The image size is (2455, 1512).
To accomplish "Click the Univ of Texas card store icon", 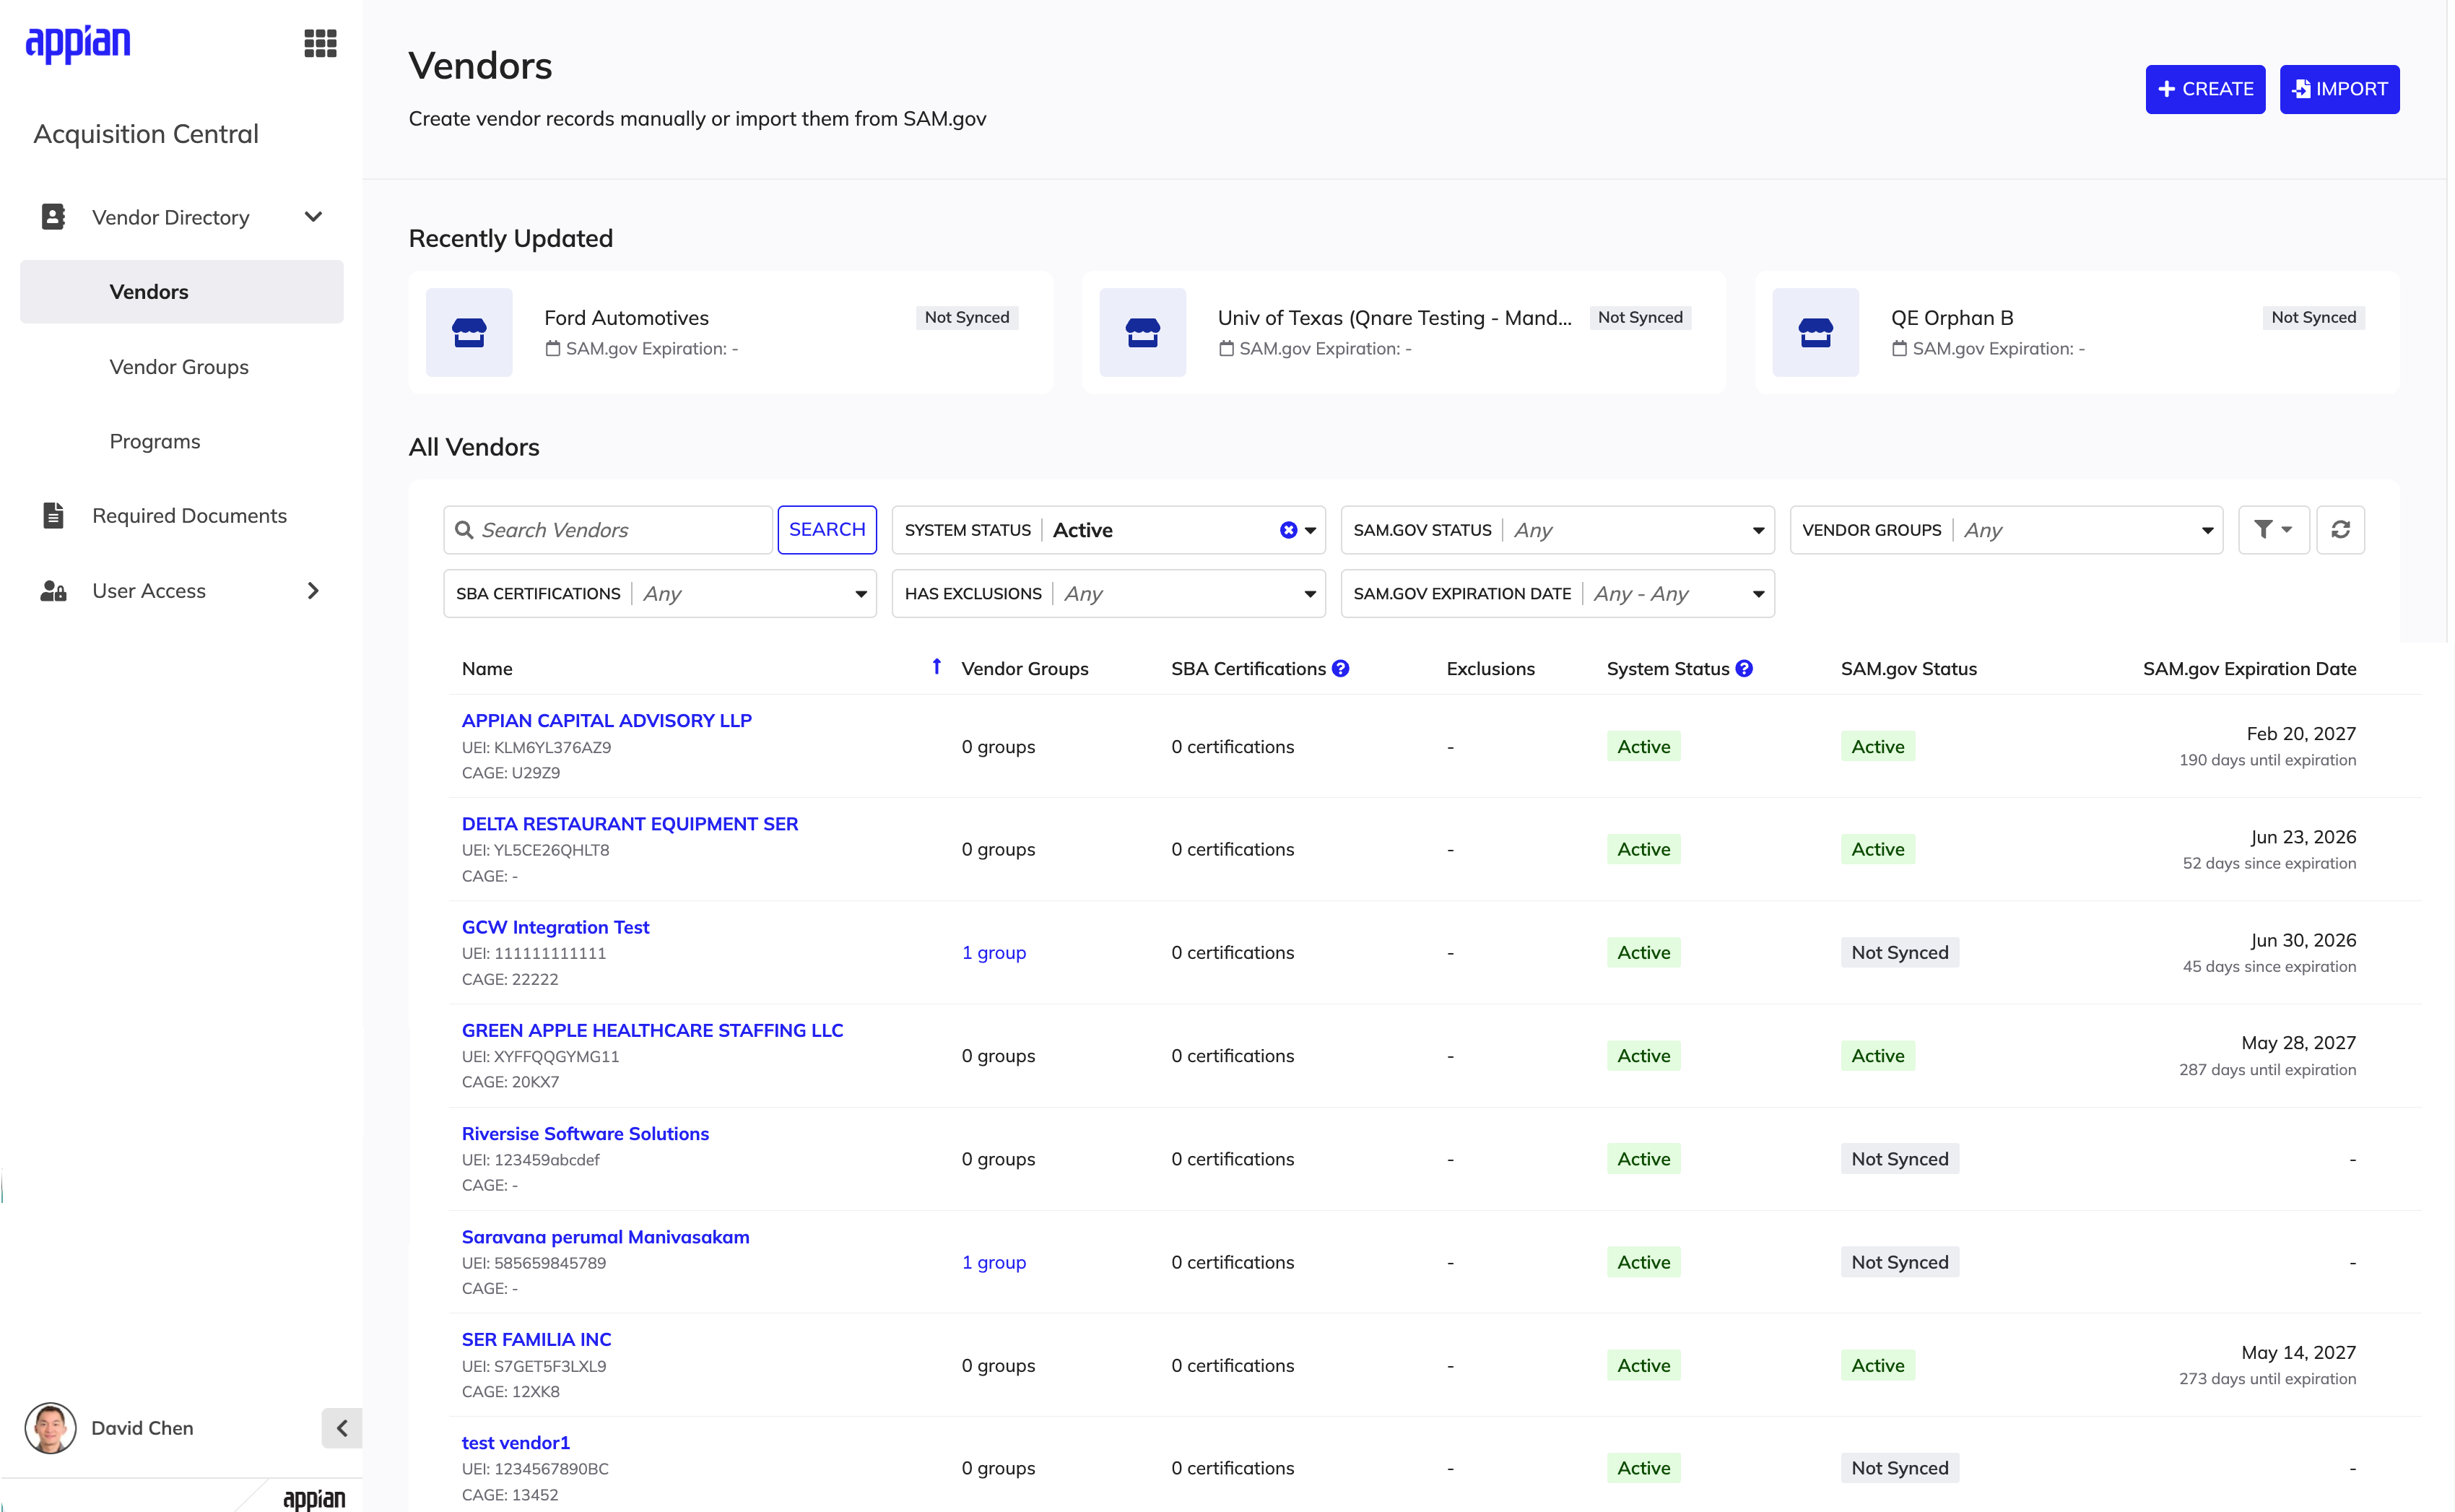I will [1142, 333].
